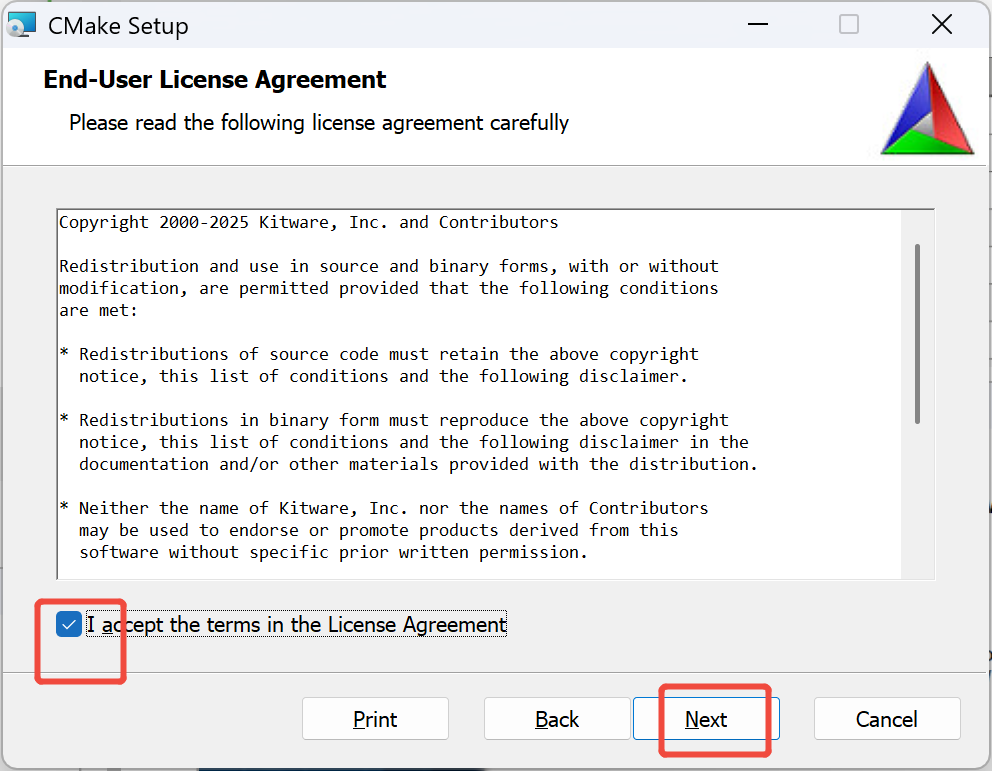Click the CMake Setup installer title icon

pos(21,25)
